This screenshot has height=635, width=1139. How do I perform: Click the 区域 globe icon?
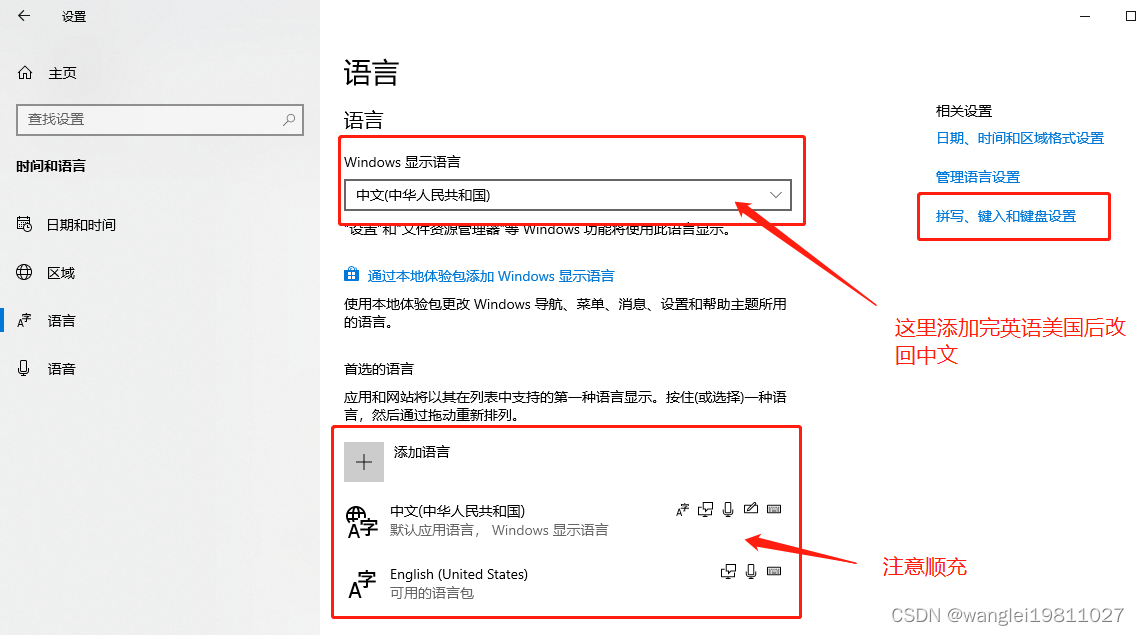pyautogui.click(x=24, y=272)
